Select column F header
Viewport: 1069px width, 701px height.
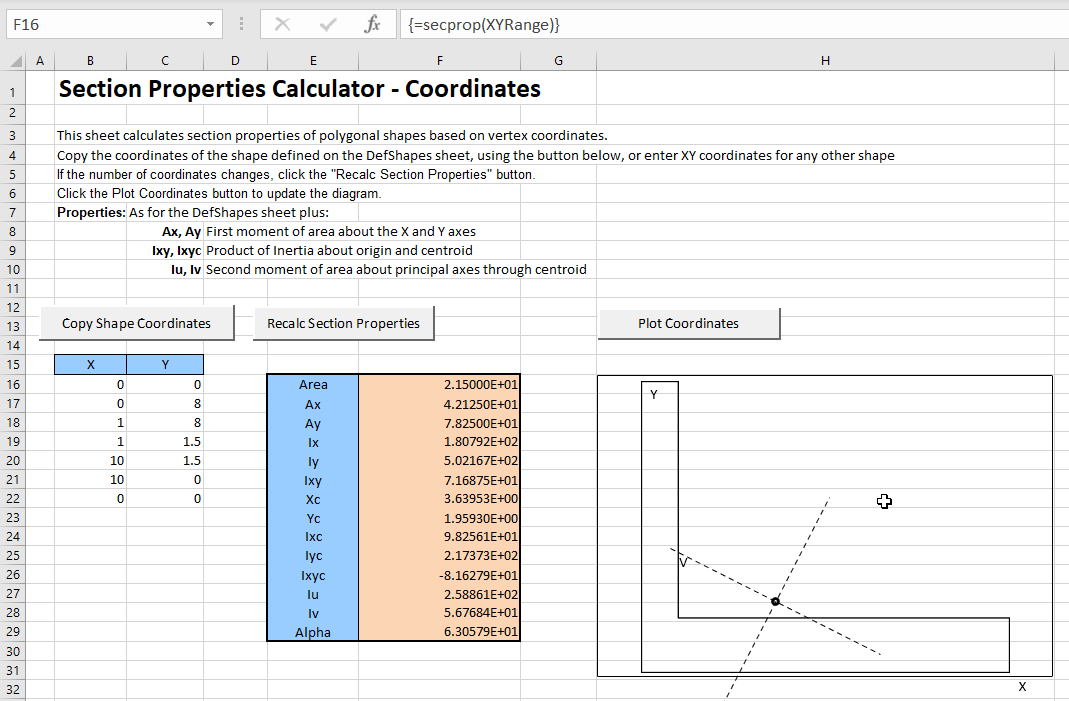coord(440,61)
